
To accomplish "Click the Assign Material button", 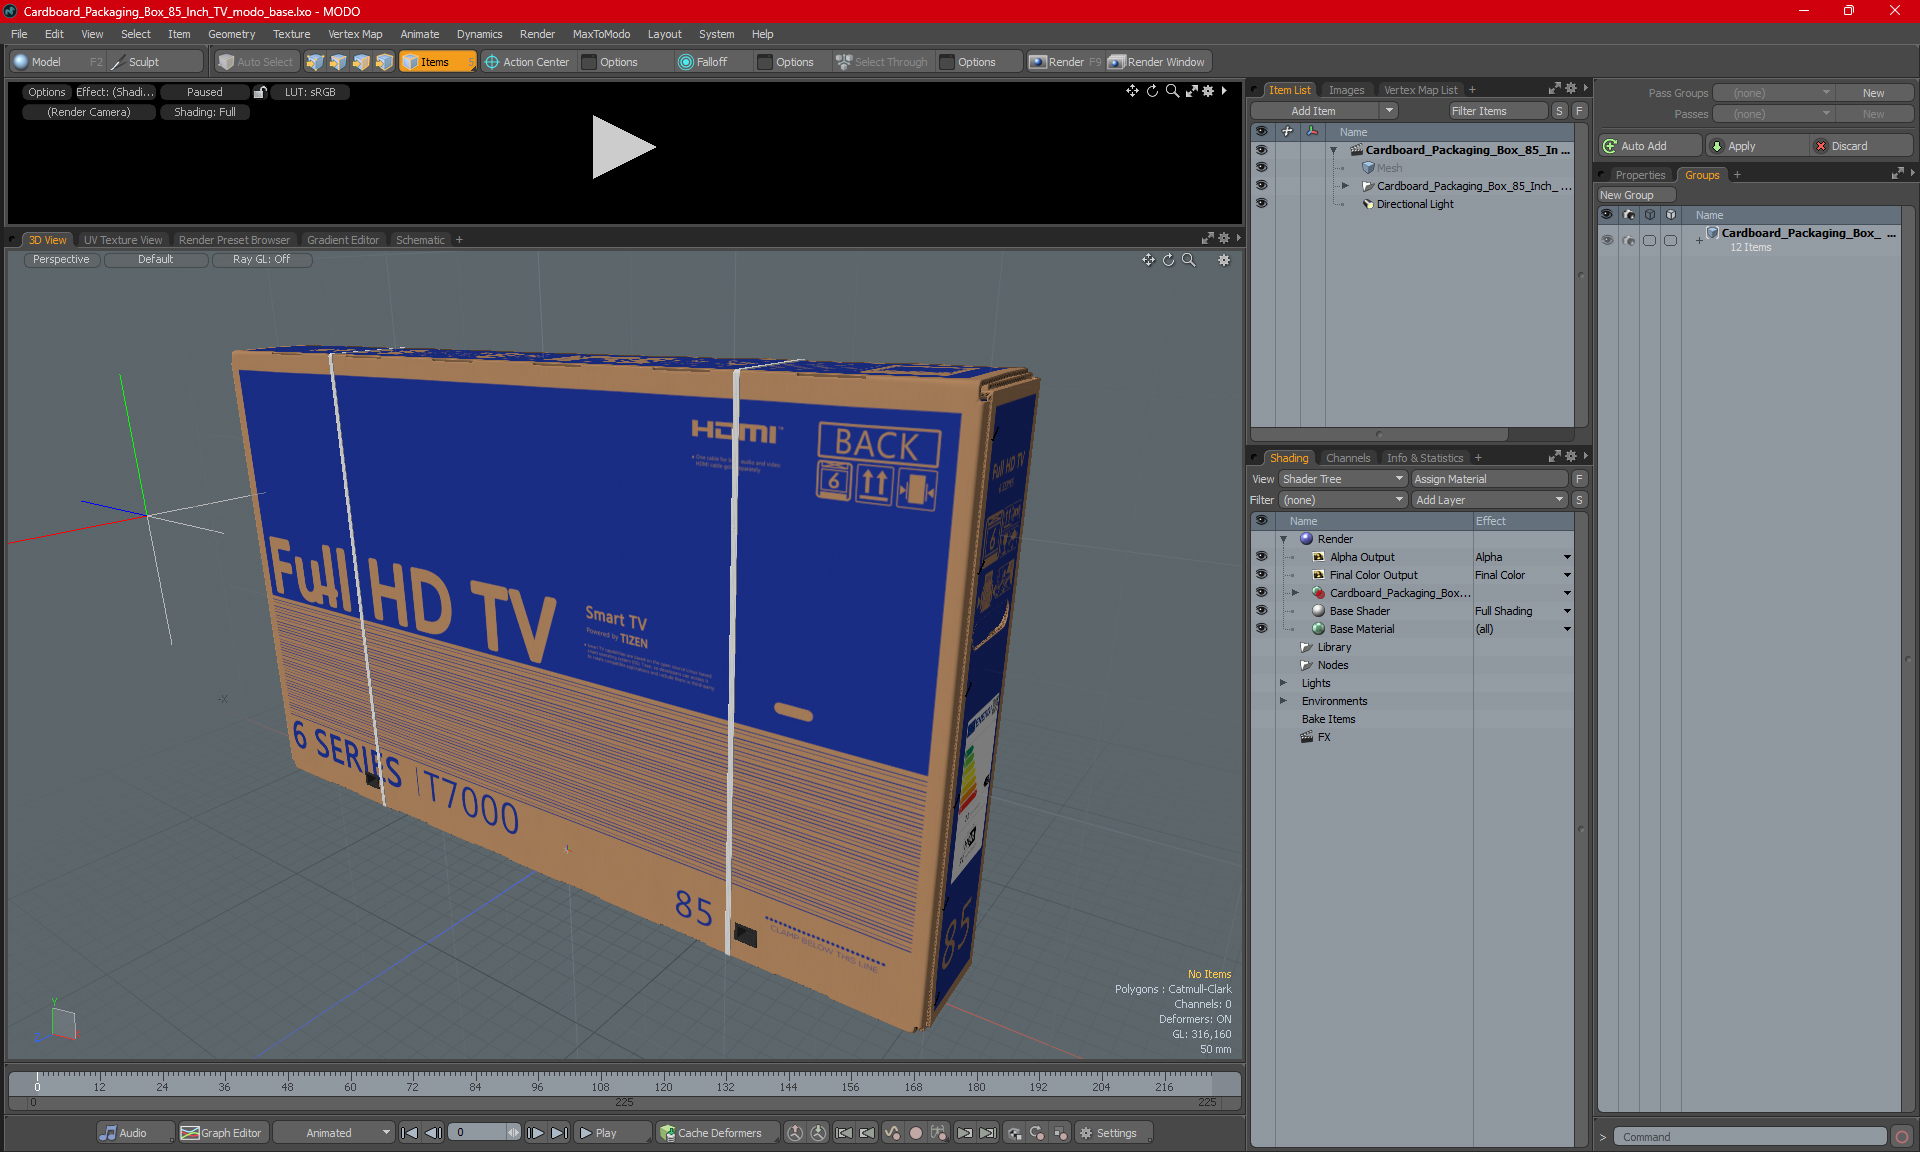I will tap(1488, 479).
